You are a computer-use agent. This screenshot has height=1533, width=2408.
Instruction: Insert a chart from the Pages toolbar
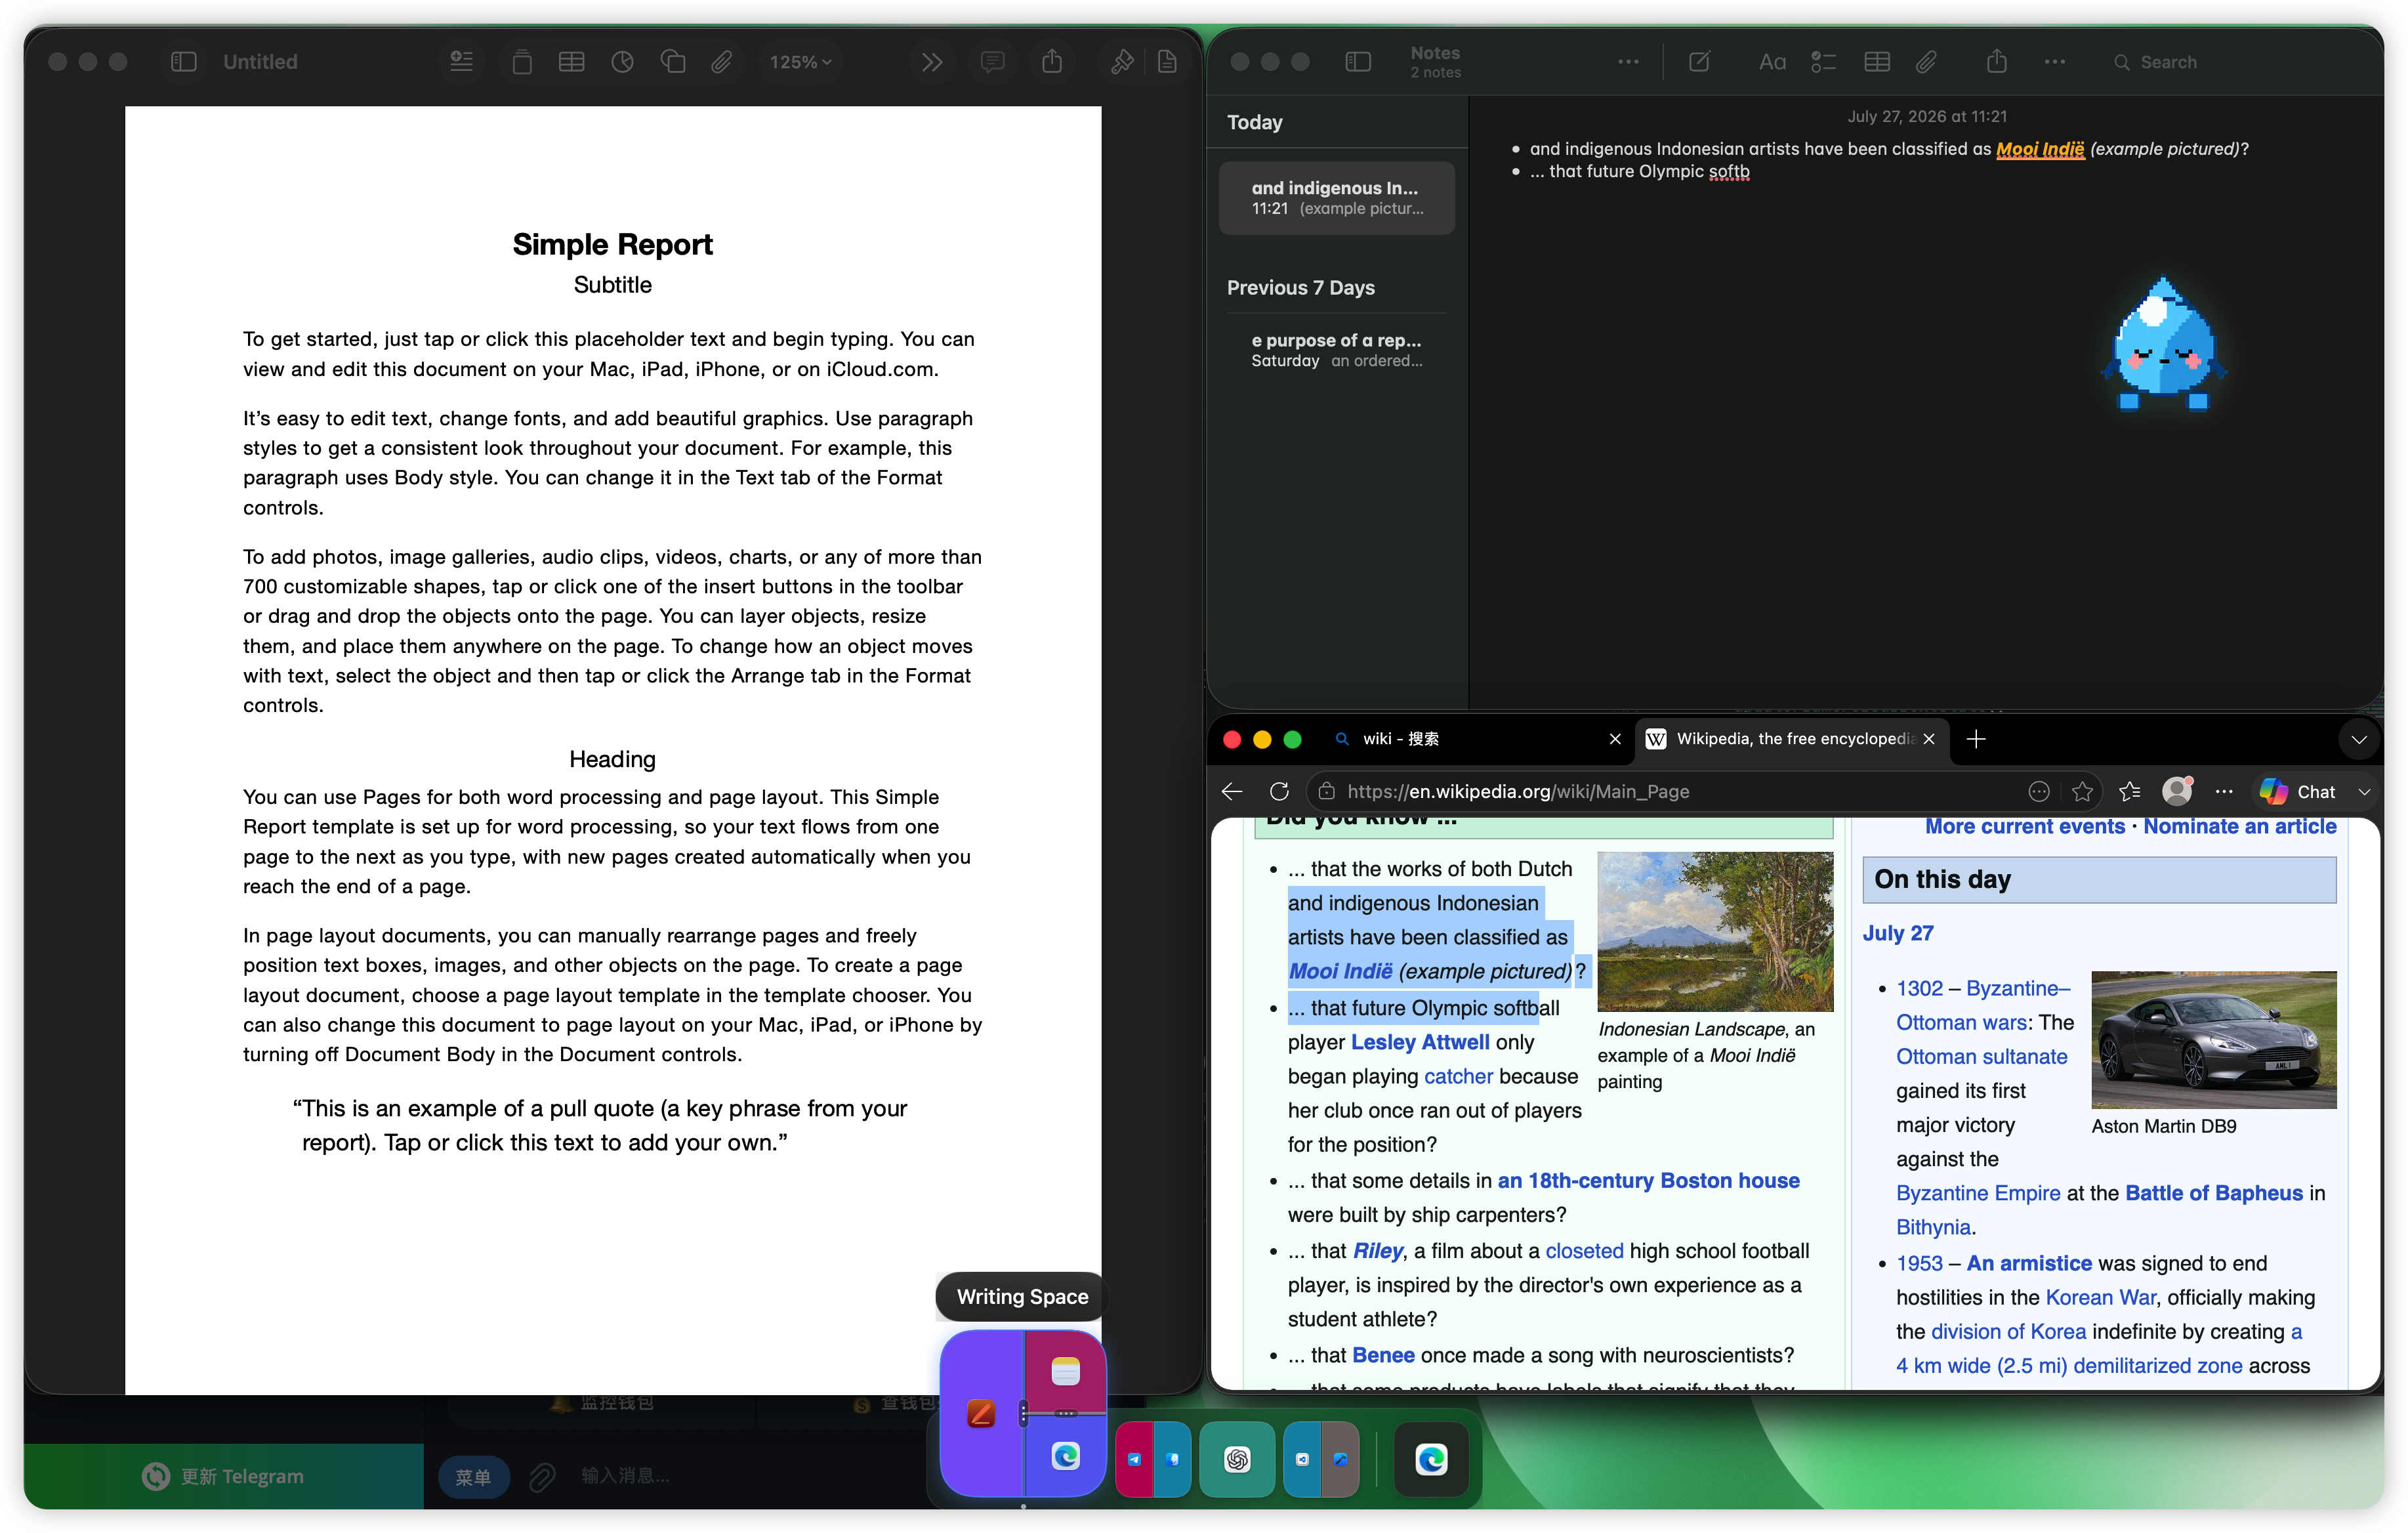click(622, 62)
